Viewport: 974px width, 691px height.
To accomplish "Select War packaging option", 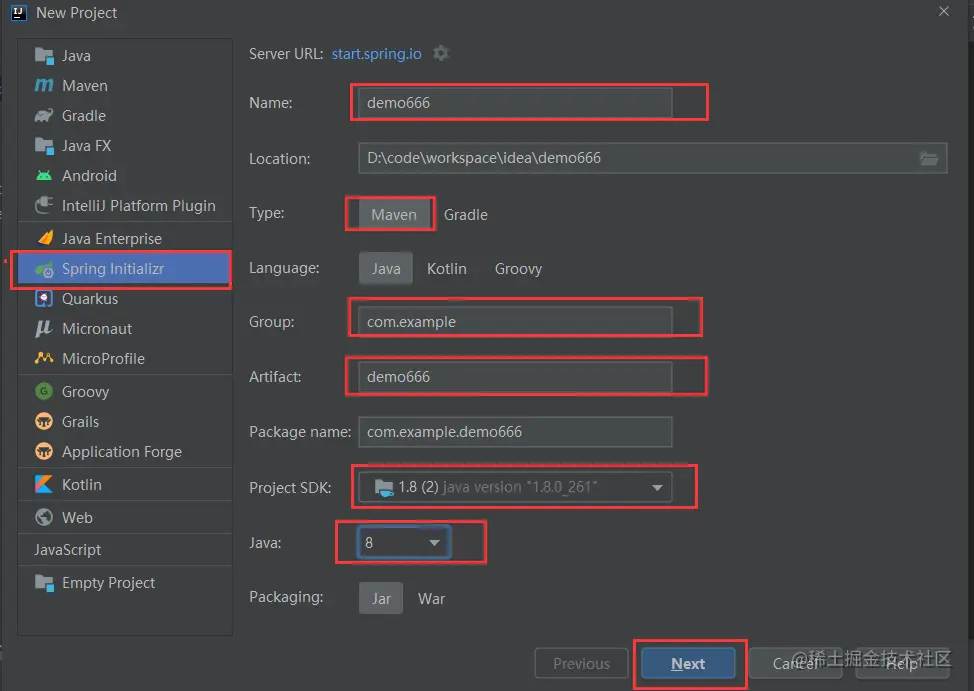I will 431,598.
